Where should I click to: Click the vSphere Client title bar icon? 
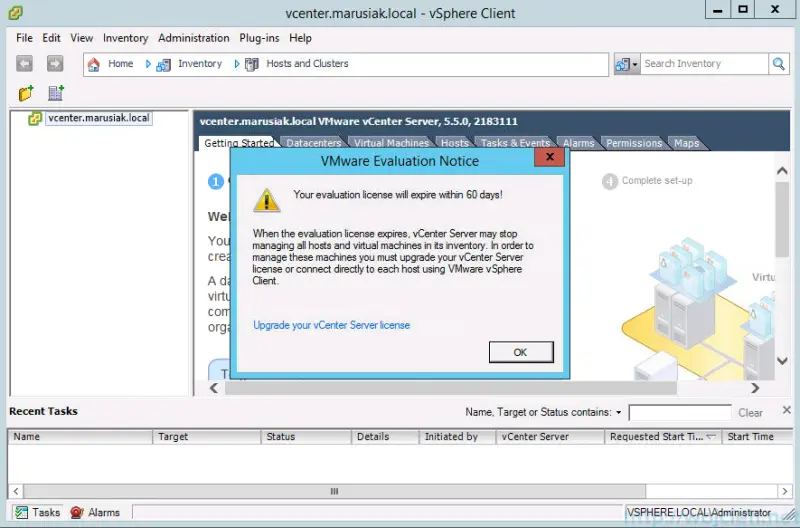click(15, 12)
